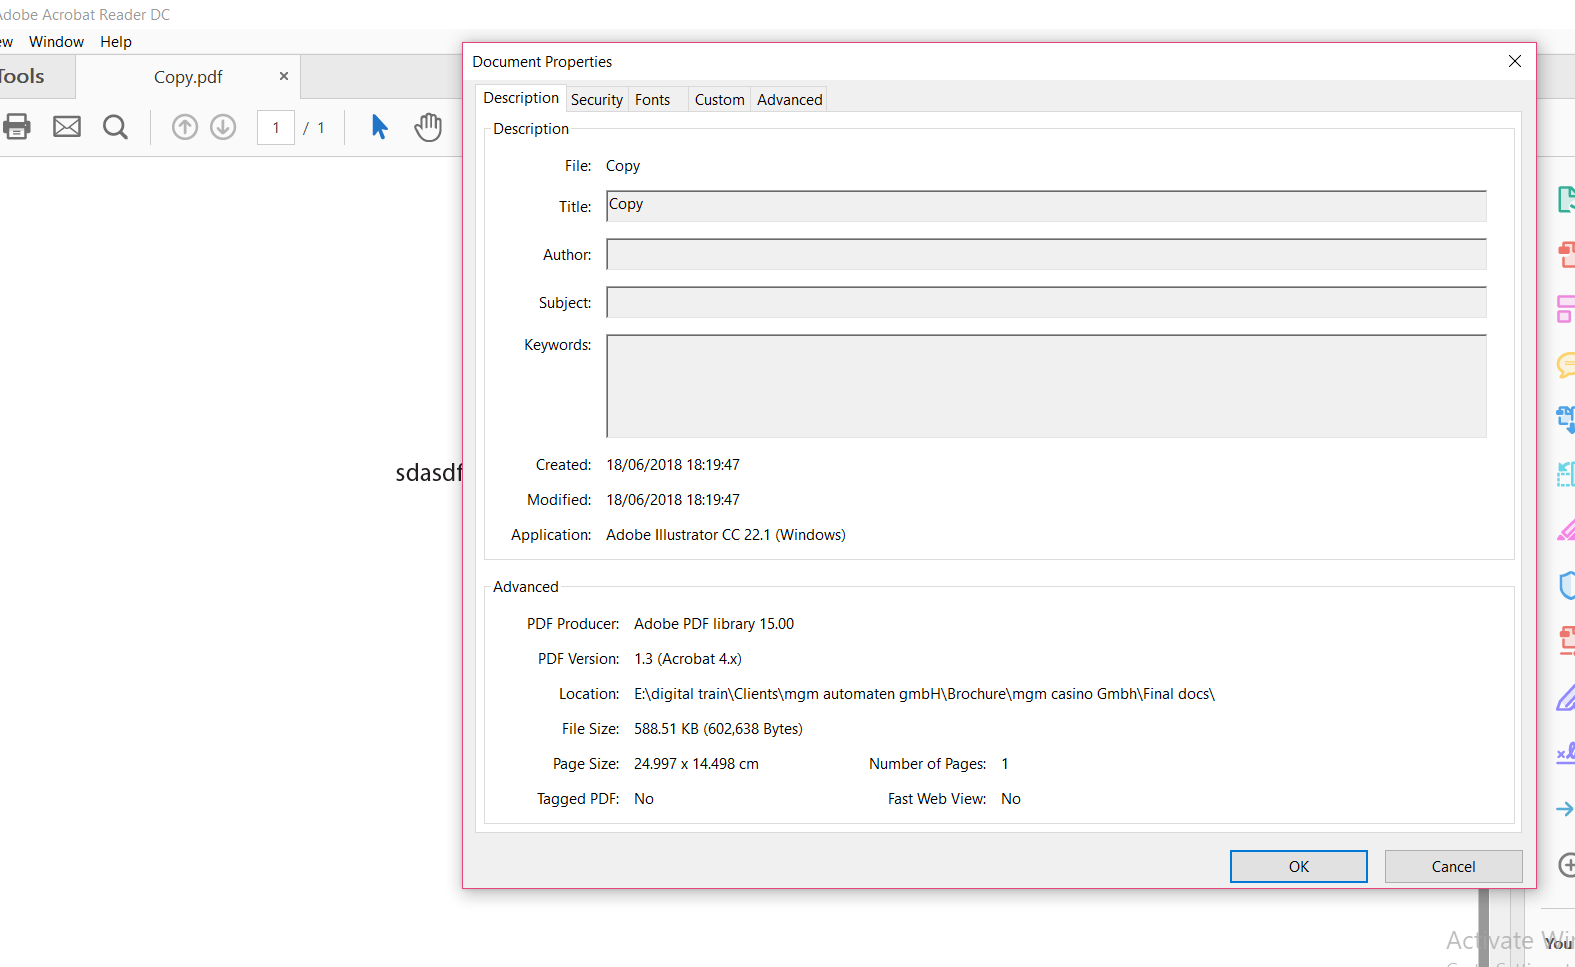The image size is (1575, 967).
Task: Click the Page Size value 24.997 x 14.498 cm
Action: click(696, 764)
